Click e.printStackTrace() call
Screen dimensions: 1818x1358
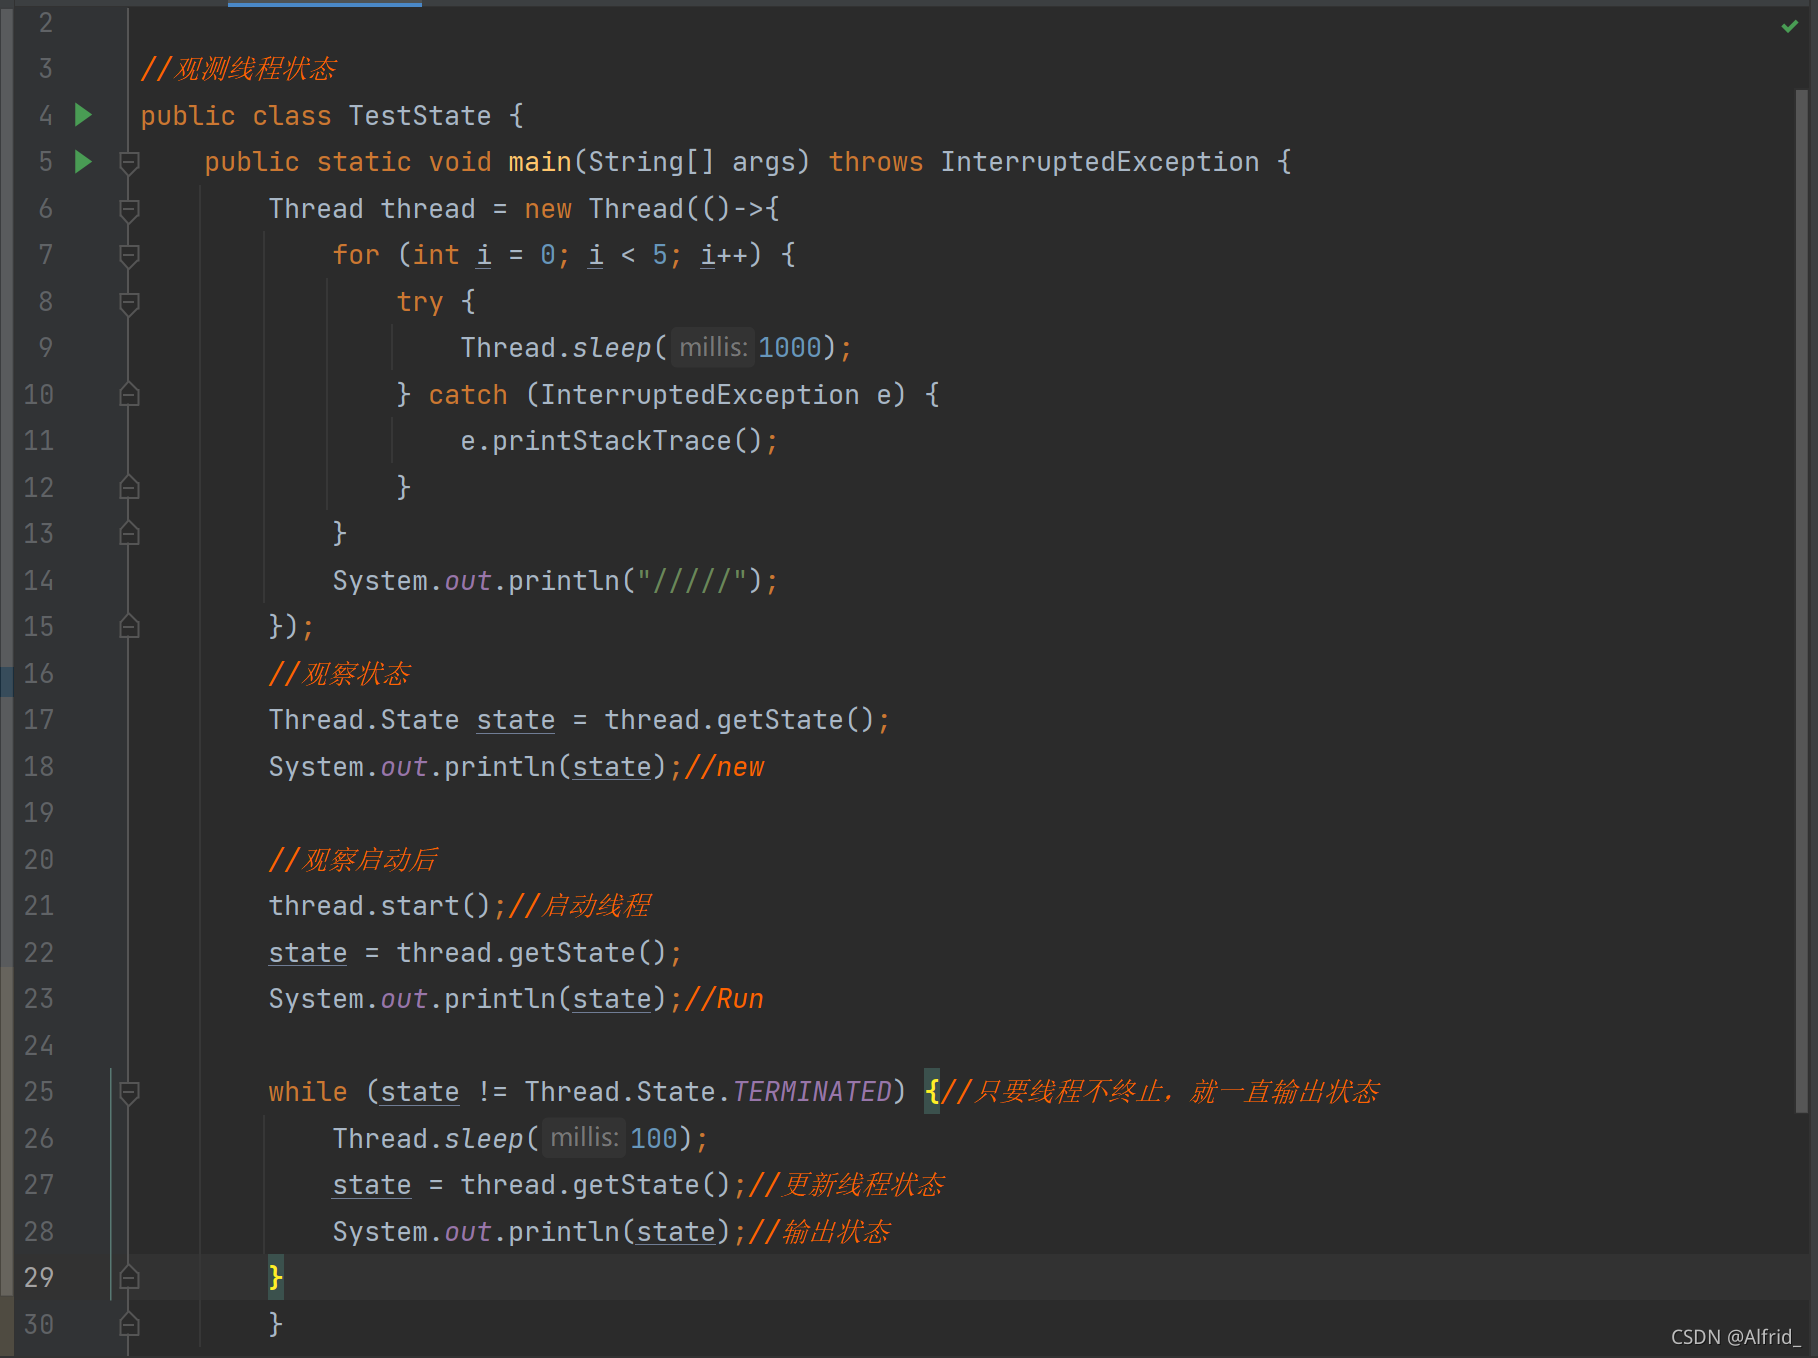(x=612, y=441)
